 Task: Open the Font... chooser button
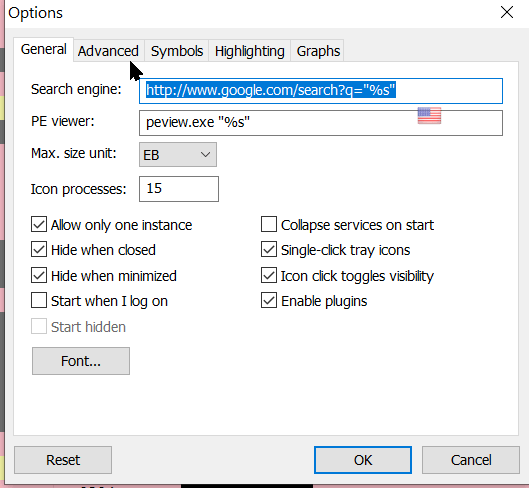81,361
